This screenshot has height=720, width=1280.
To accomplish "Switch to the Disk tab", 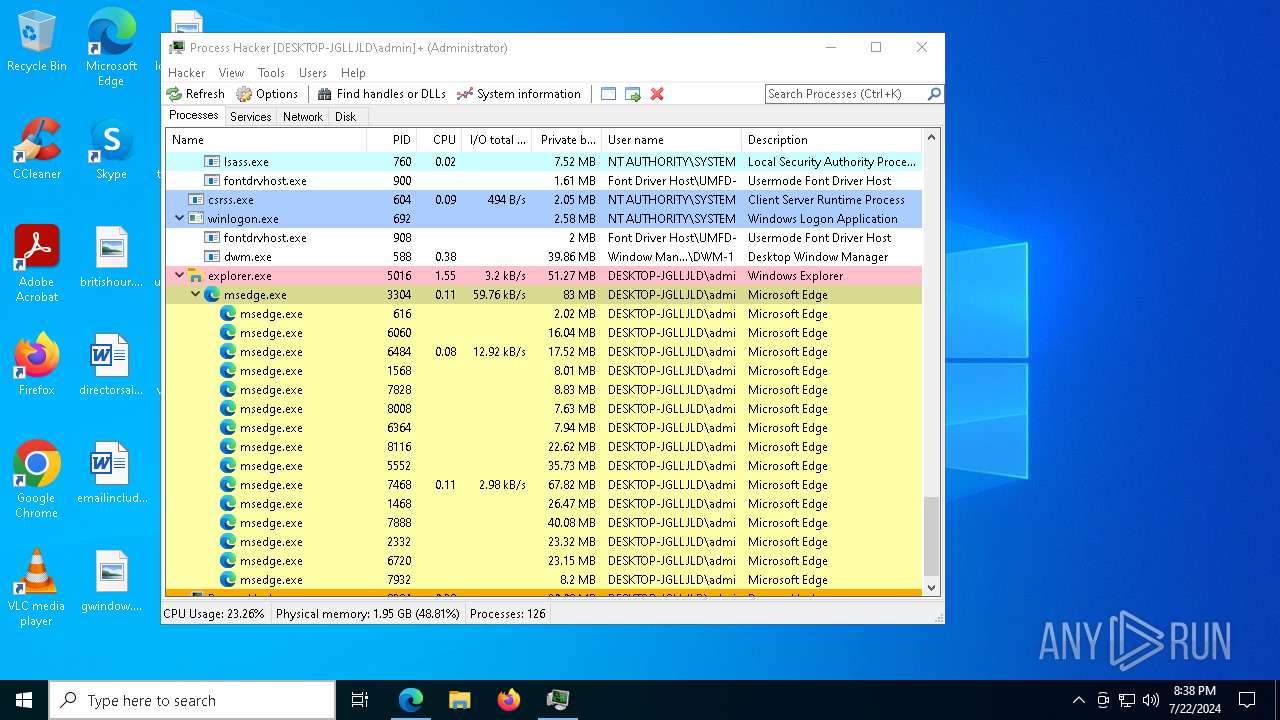I will [x=345, y=117].
